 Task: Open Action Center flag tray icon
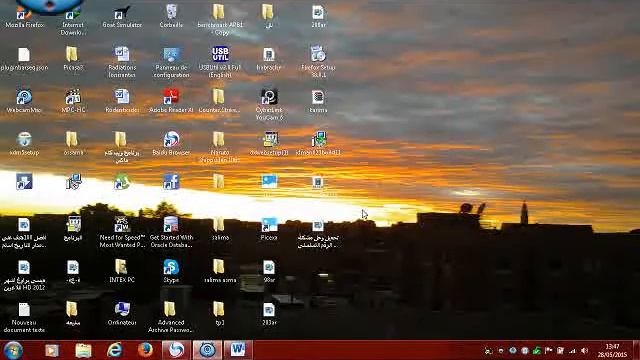pos(548,351)
